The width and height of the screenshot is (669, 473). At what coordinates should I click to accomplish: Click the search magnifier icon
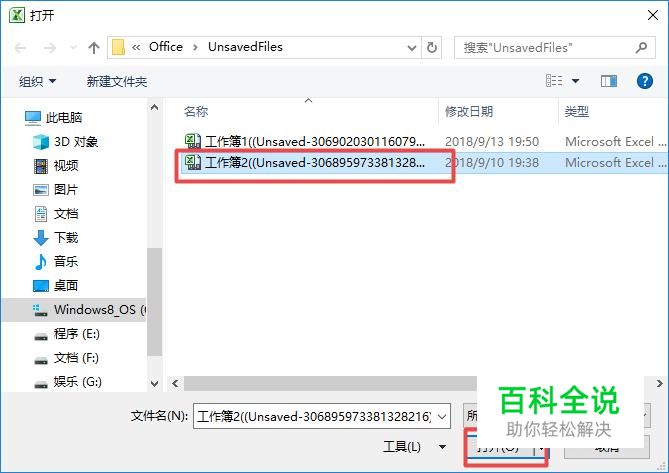click(x=641, y=47)
